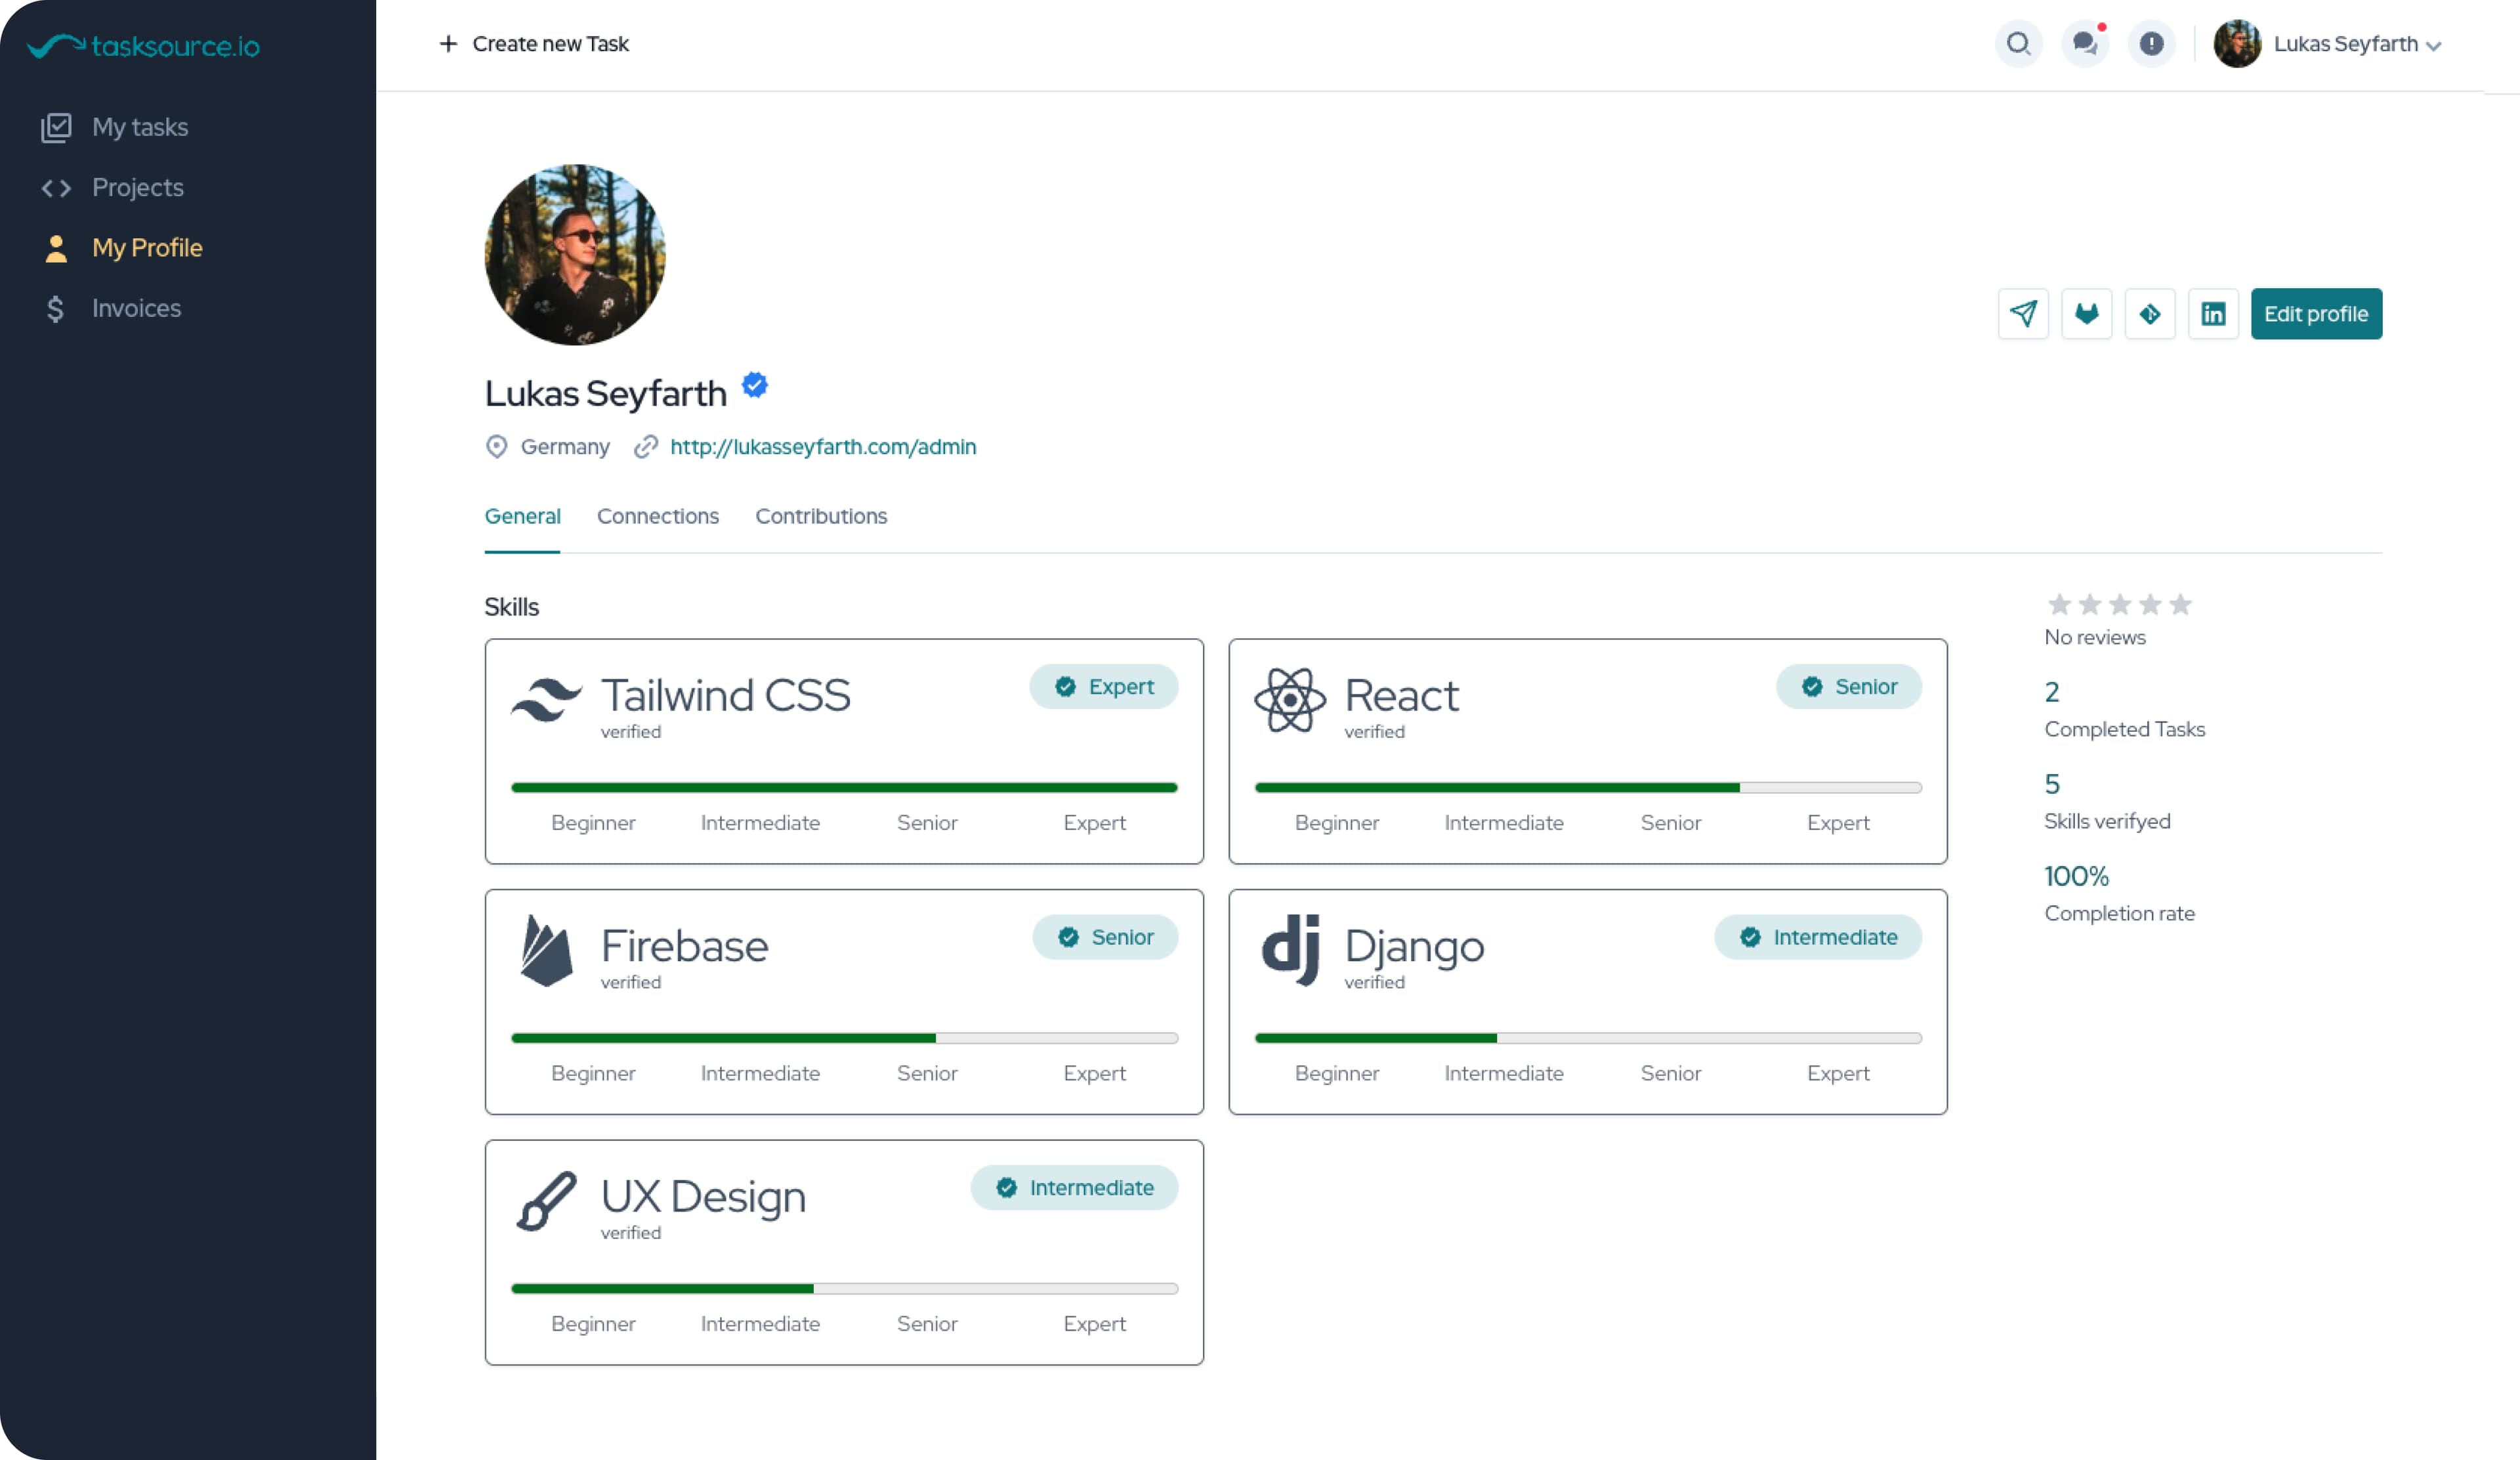Viewport: 2520px width, 1460px height.
Task: Click the large profile photo
Action: click(x=575, y=255)
